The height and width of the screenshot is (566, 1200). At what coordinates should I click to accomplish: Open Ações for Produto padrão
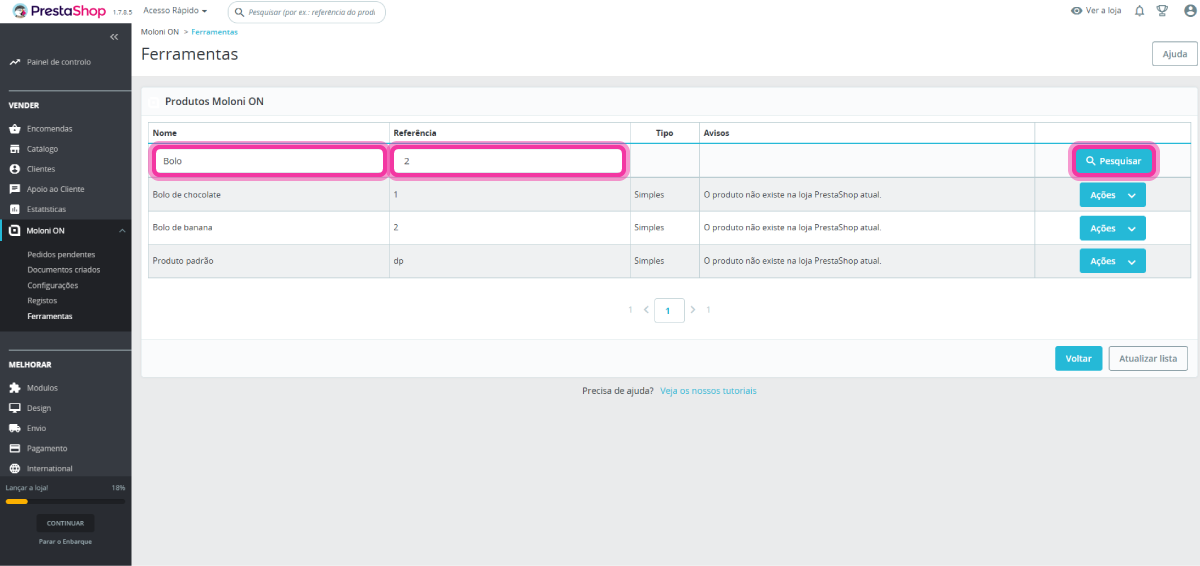click(x=1112, y=261)
